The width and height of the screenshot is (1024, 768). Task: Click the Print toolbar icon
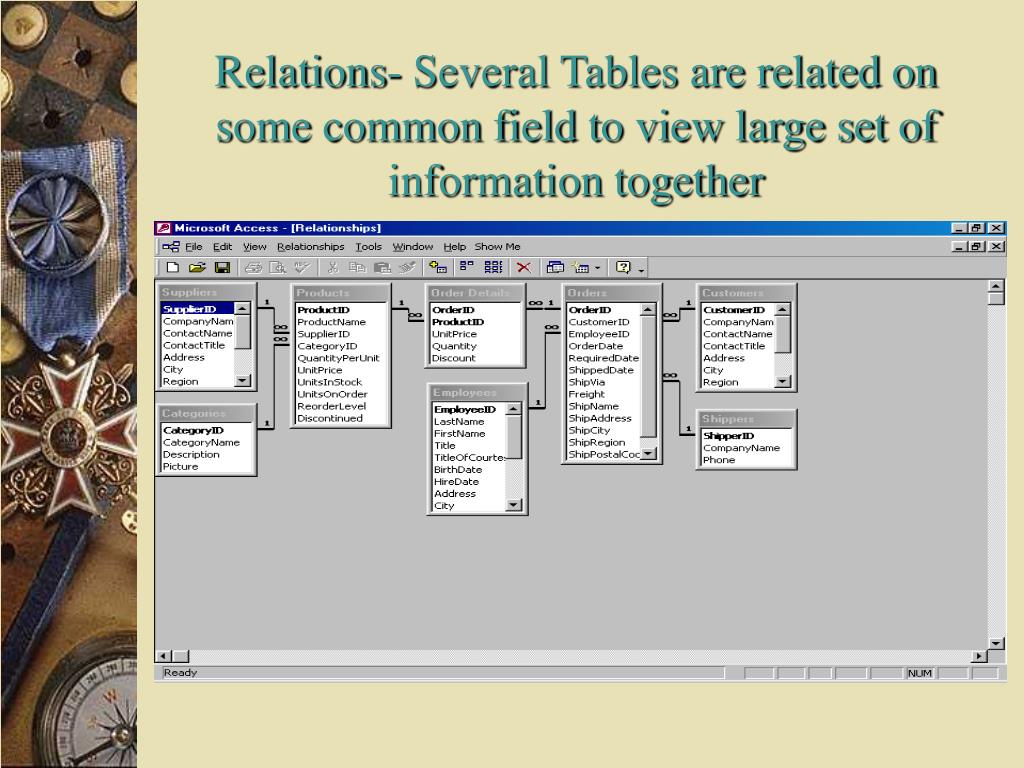pos(253,267)
